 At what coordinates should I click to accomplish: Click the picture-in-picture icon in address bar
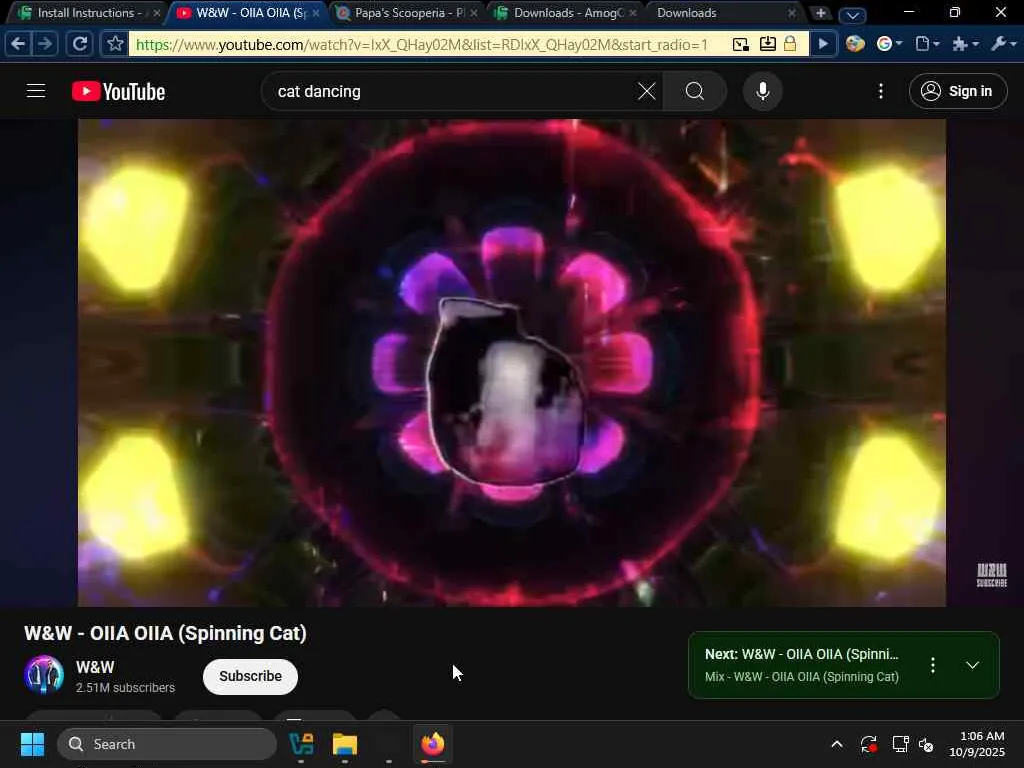tap(741, 44)
